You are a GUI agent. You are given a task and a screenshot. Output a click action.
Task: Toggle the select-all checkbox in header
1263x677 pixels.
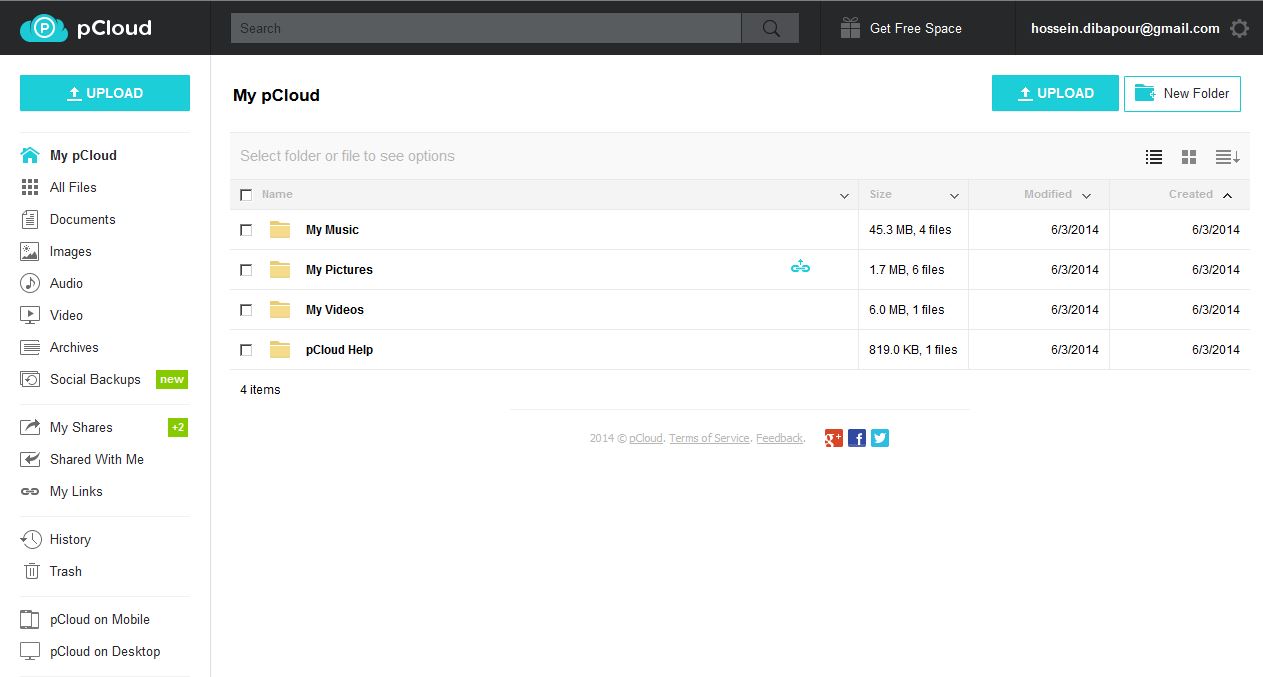pos(246,195)
